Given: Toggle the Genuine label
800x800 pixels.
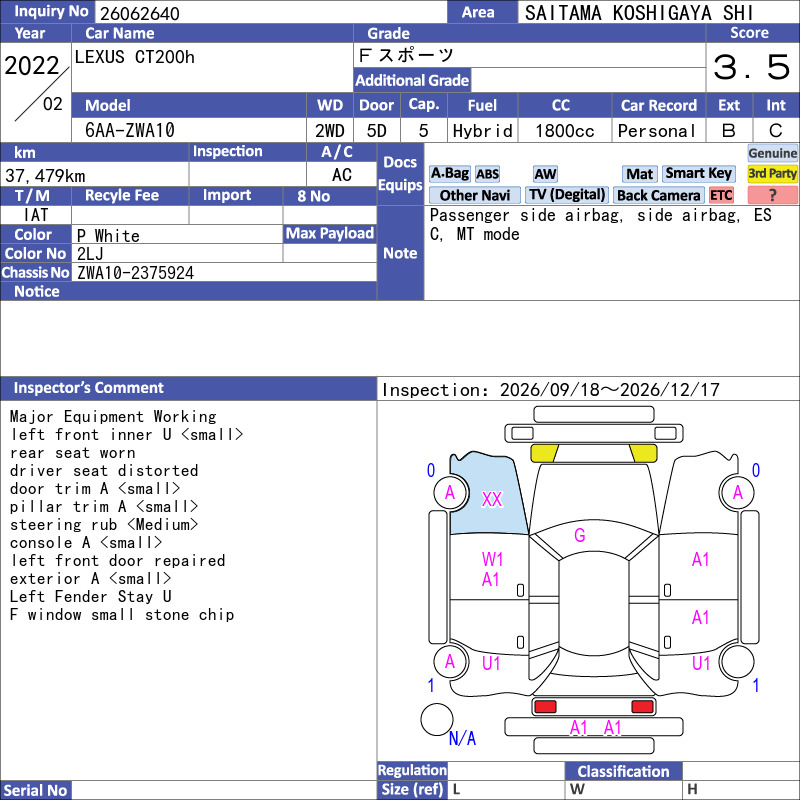Looking at the screenshot, I should 772,153.
